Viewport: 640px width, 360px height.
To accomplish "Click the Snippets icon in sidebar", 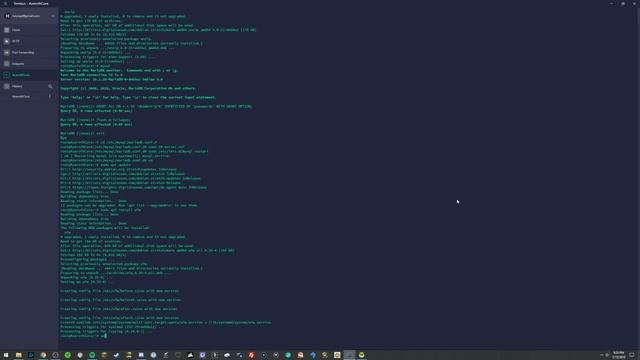I will tap(7, 64).
